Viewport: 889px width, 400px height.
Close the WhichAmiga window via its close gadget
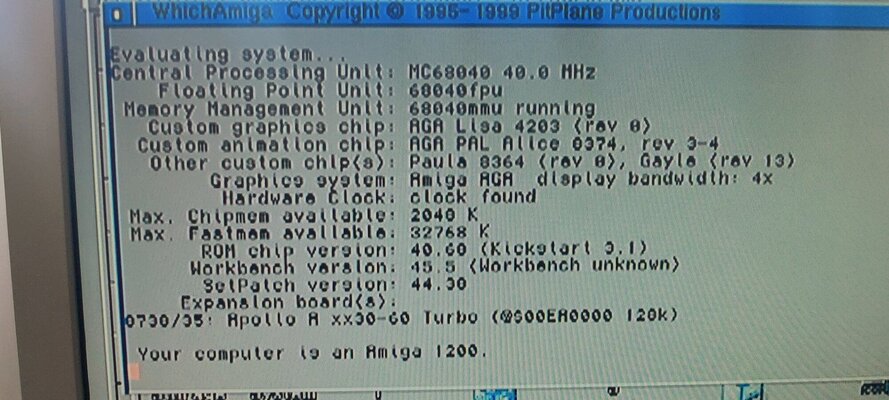click(x=117, y=14)
